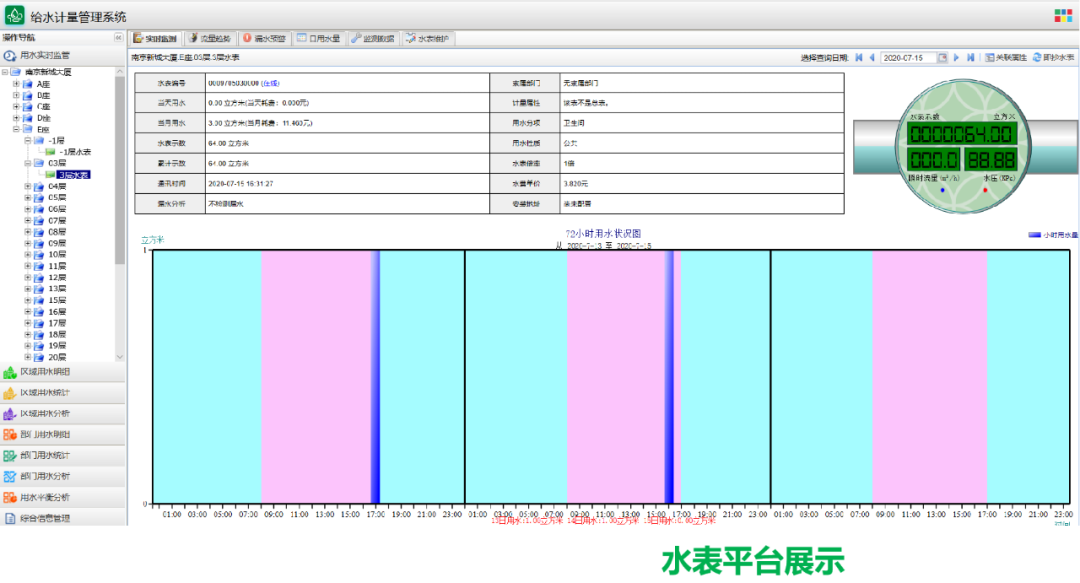Go to the previous day arrow

coord(871,58)
